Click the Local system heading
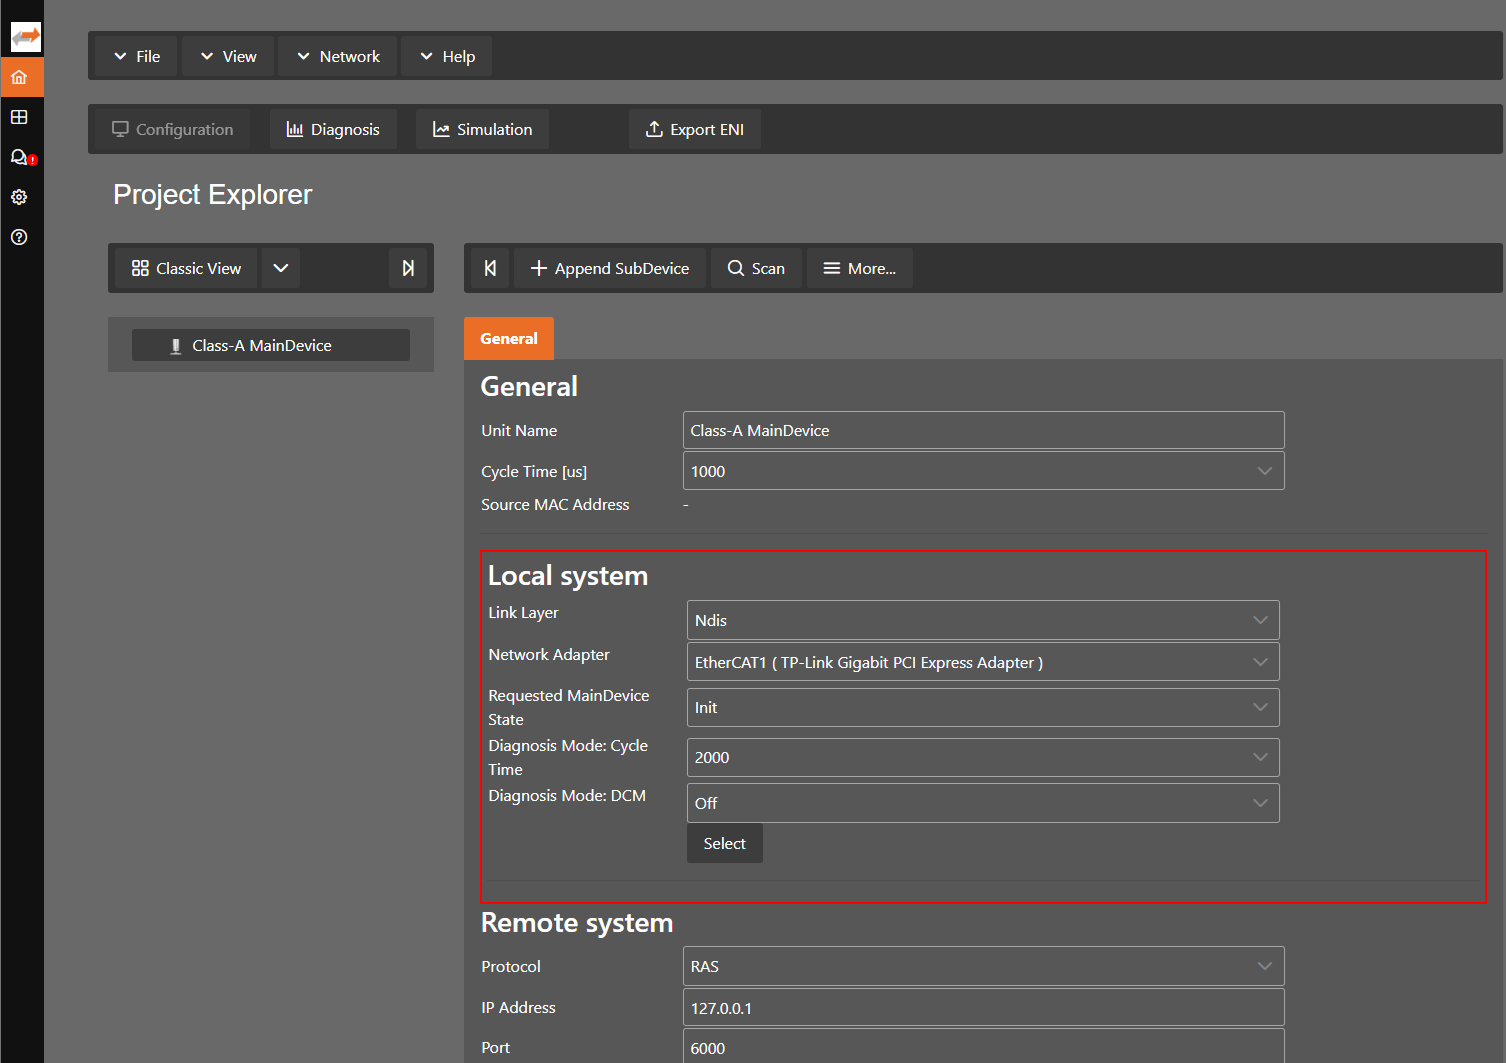 click(568, 576)
